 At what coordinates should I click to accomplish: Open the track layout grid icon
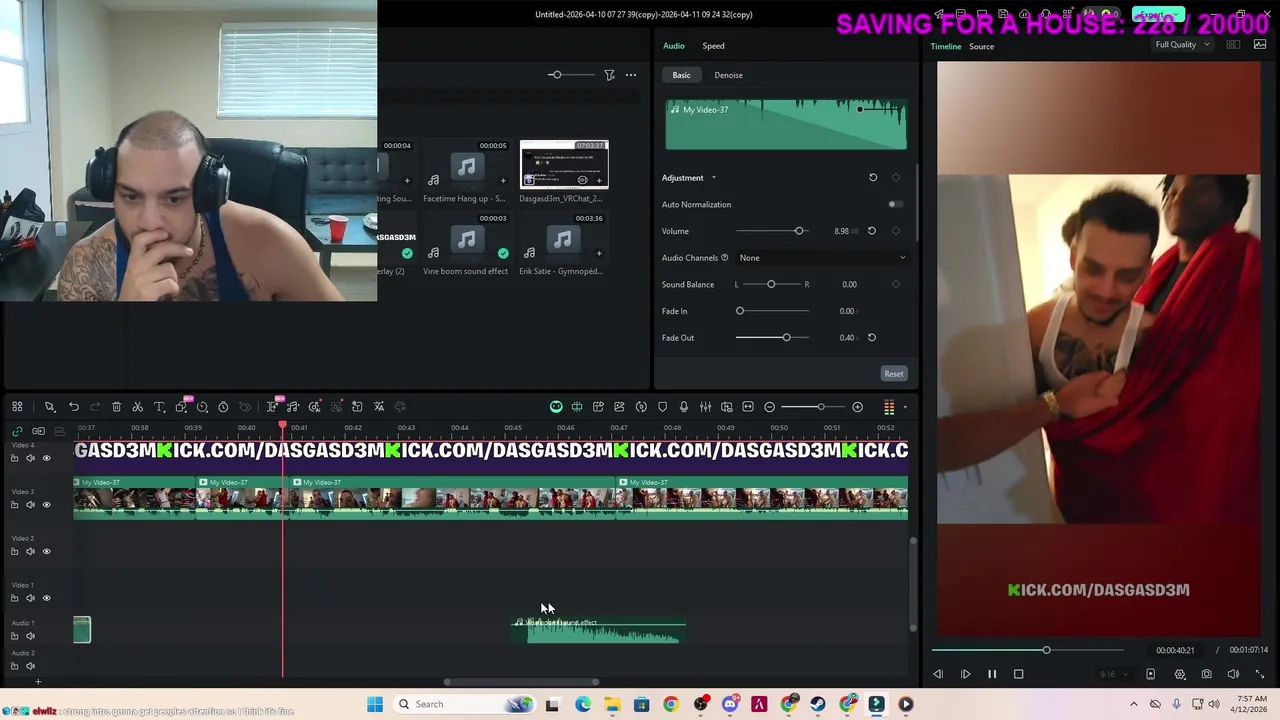click(x=17, y=407)
